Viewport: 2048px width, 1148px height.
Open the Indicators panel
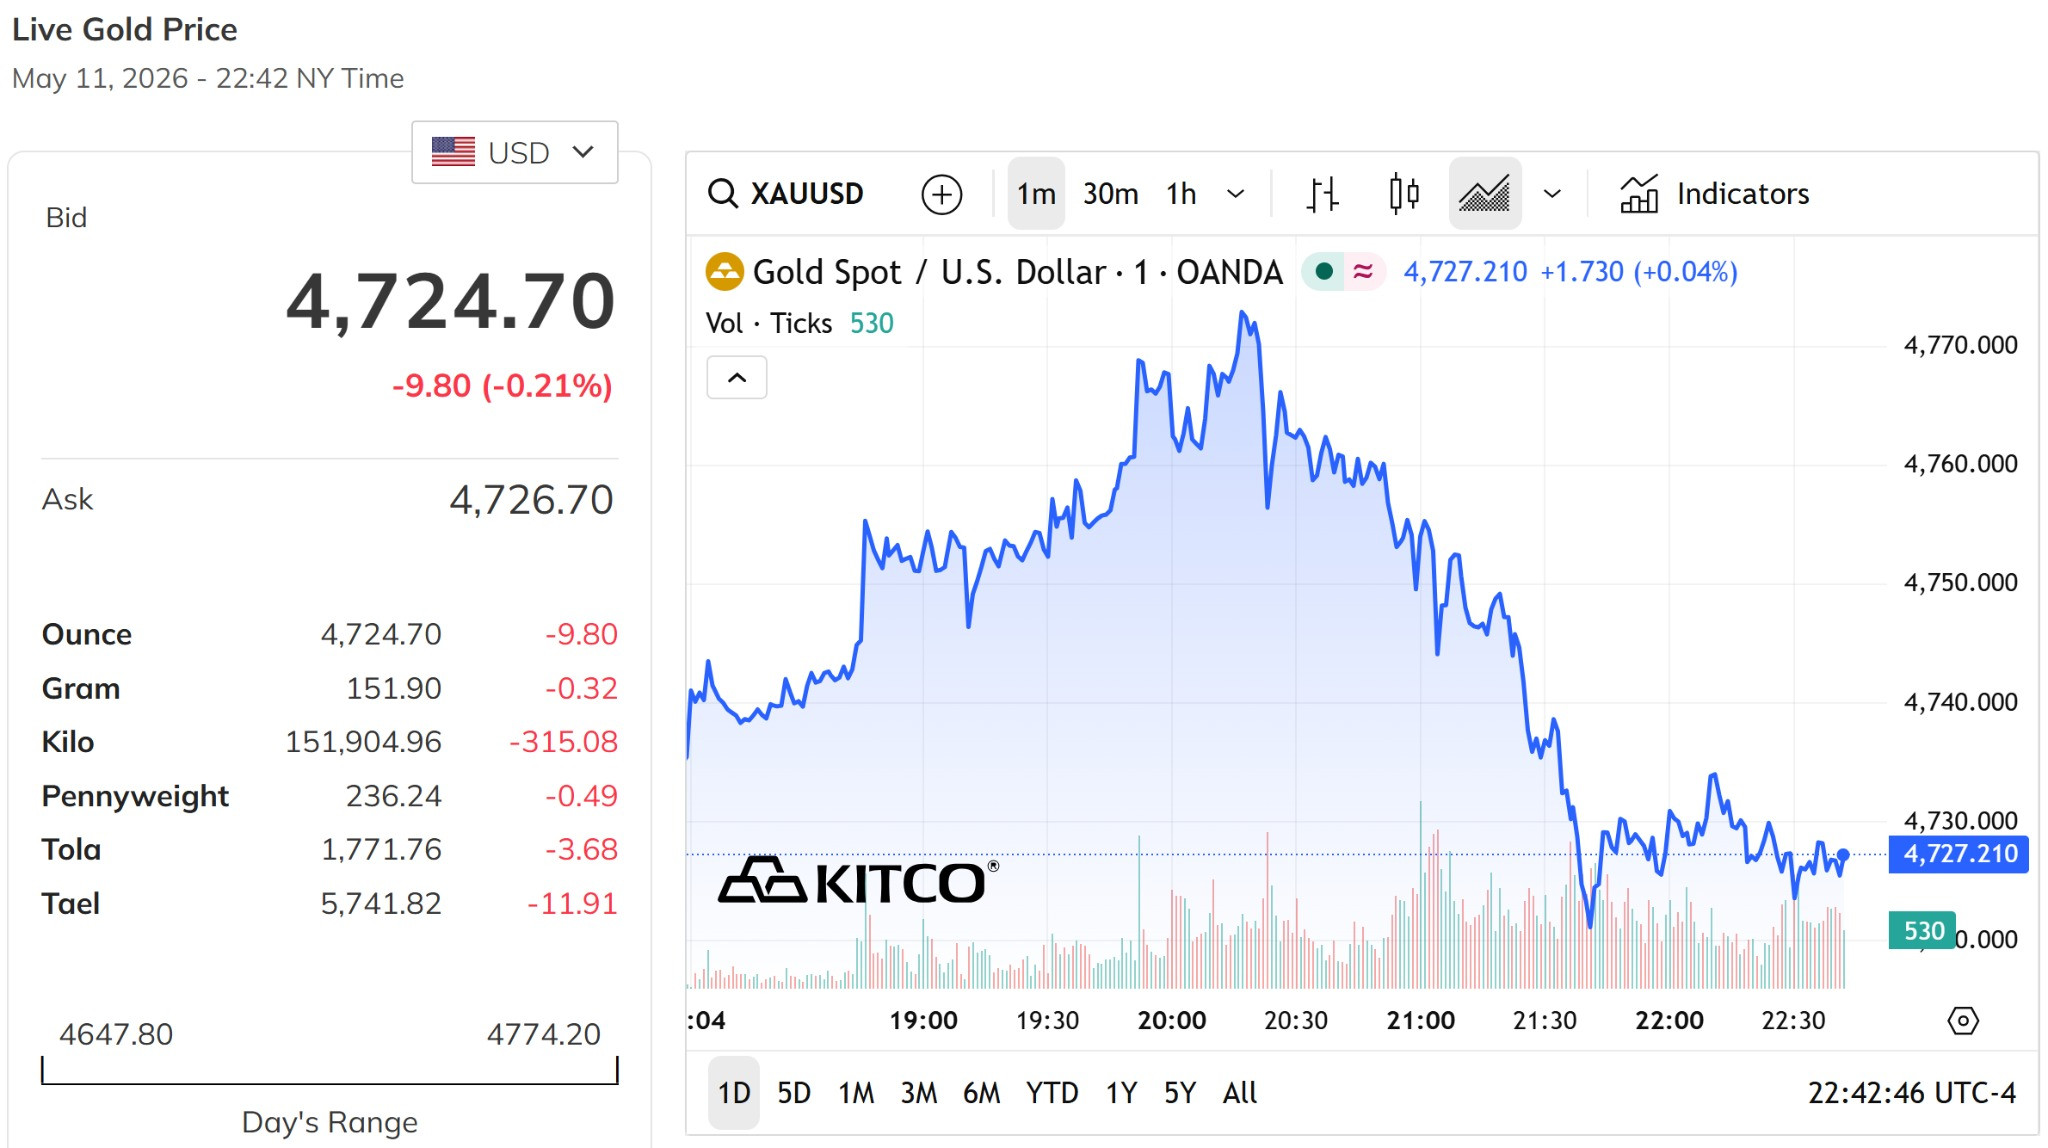(1714, 193)
